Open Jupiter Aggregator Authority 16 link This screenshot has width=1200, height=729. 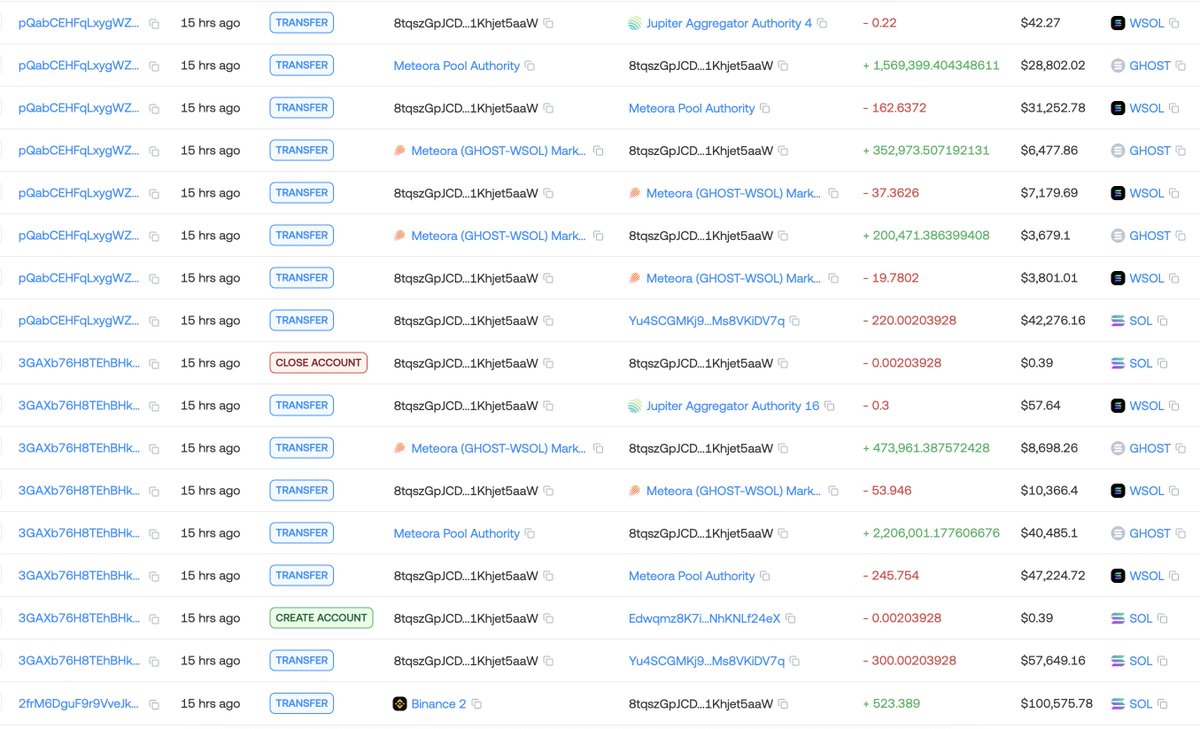732,406
